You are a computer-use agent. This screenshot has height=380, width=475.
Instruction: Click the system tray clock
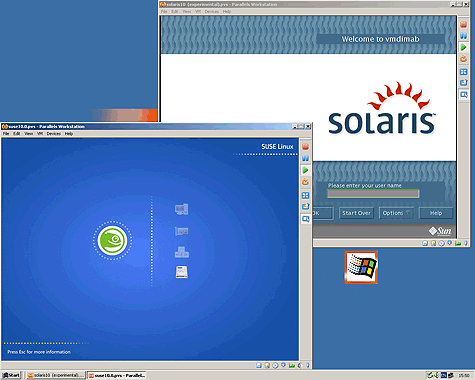(x=464, y=375)
